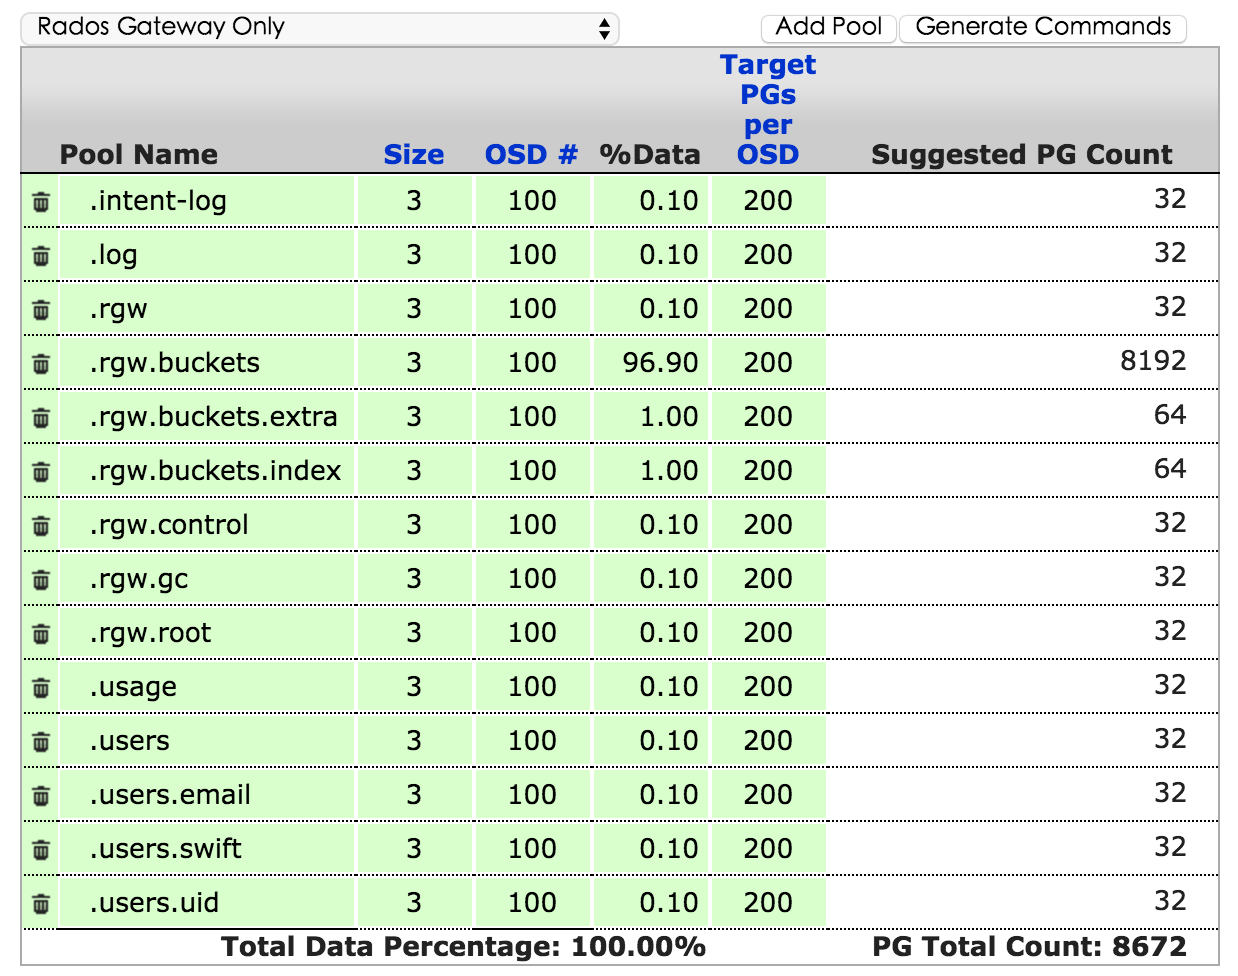Click Size field in .rgw.buckets row

tap(414, 363)
